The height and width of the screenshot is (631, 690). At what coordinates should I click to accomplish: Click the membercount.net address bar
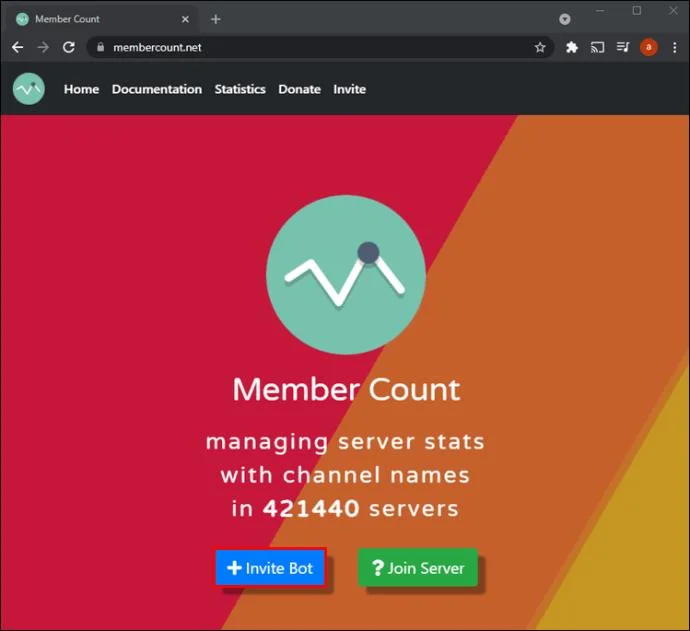[x=319, y=47]
